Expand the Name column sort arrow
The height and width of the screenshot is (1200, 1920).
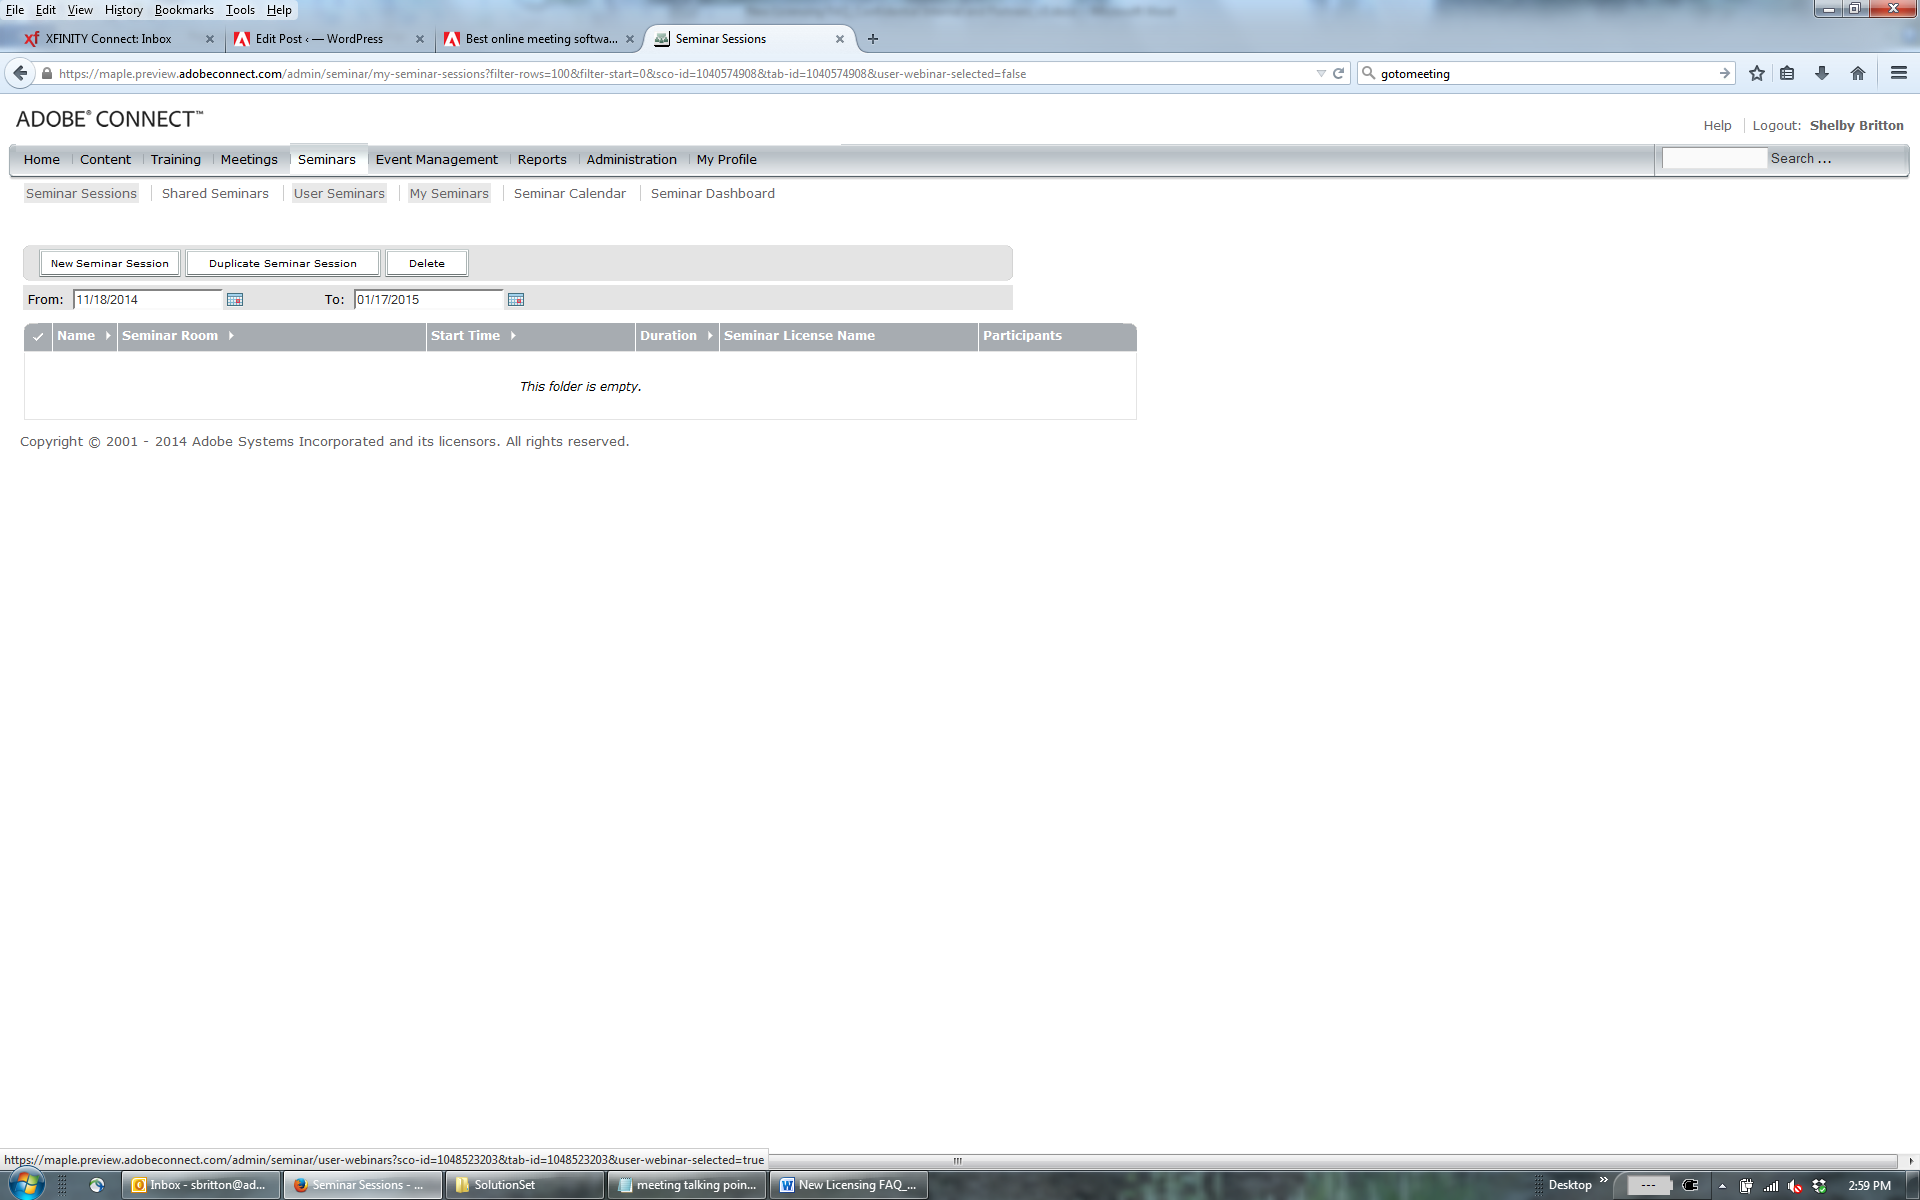point(108,336)
